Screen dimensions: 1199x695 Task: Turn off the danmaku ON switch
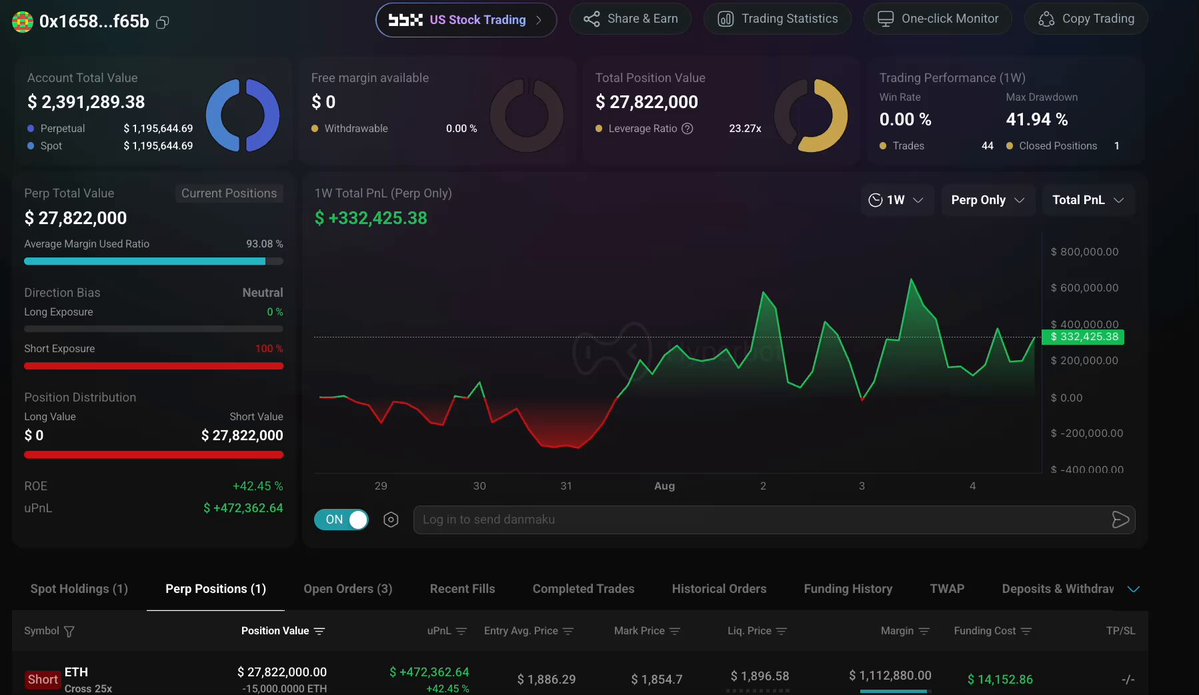click(x=341, y=520)
